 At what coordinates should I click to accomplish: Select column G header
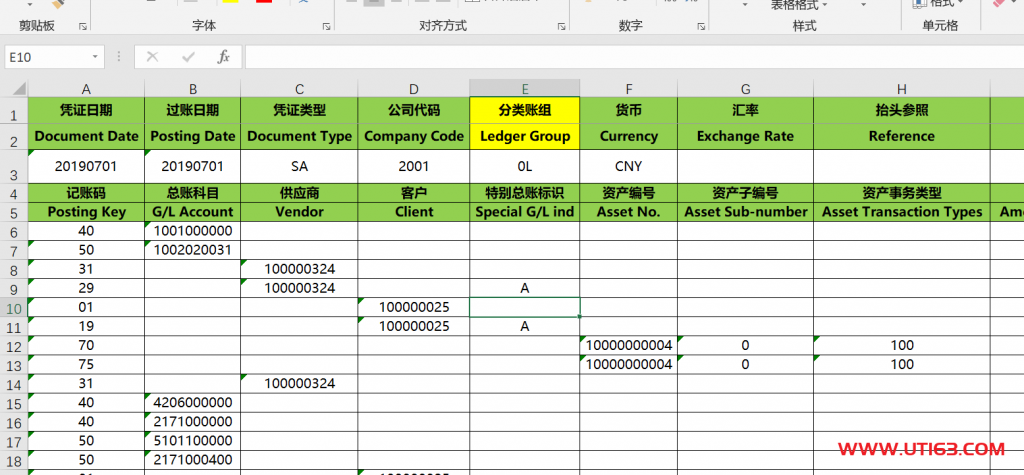point(746,89)
